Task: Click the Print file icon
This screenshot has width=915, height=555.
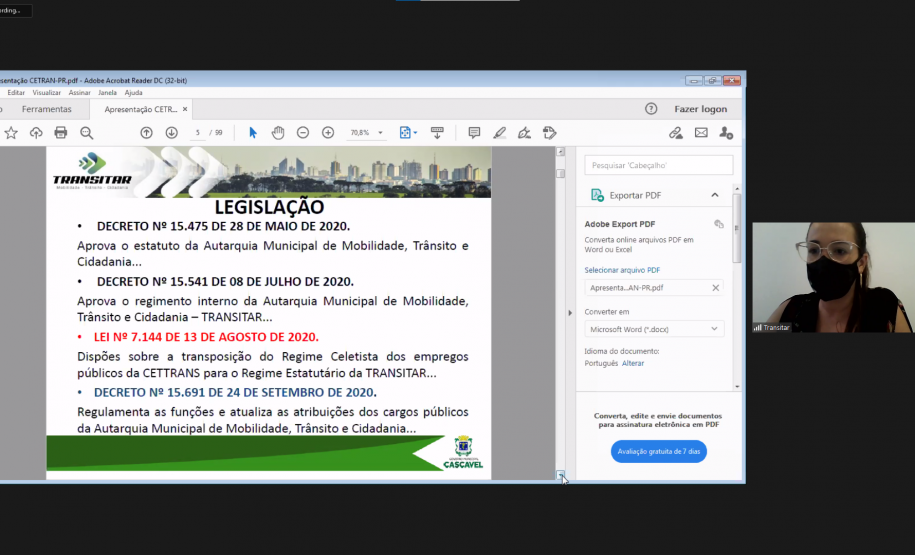Action: tap(61, 133)
